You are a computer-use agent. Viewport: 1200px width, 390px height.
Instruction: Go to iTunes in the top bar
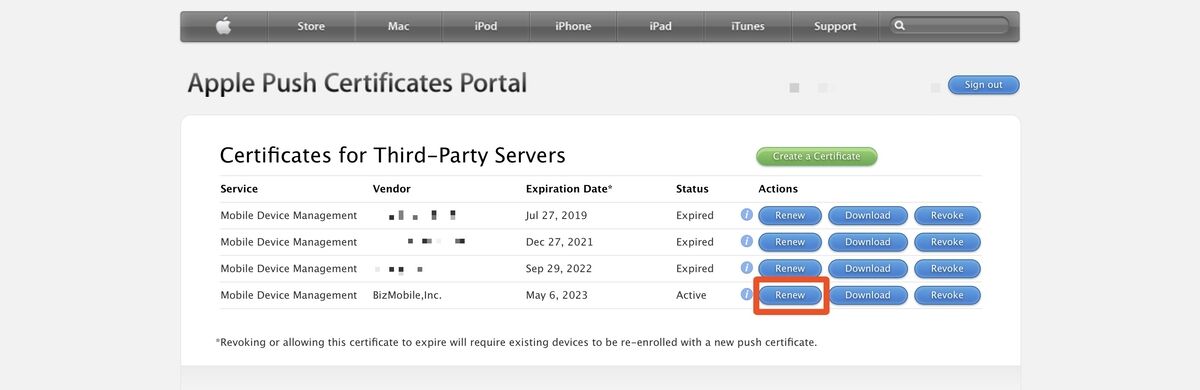747,26
